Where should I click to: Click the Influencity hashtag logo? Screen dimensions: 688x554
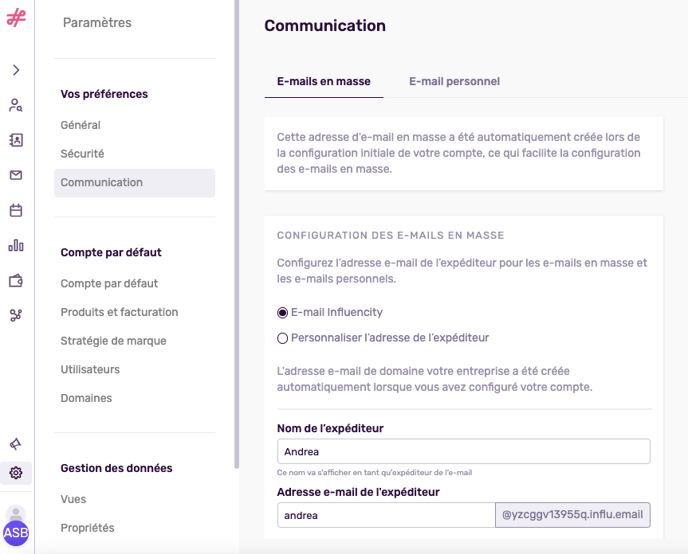(x=16, y=18)
